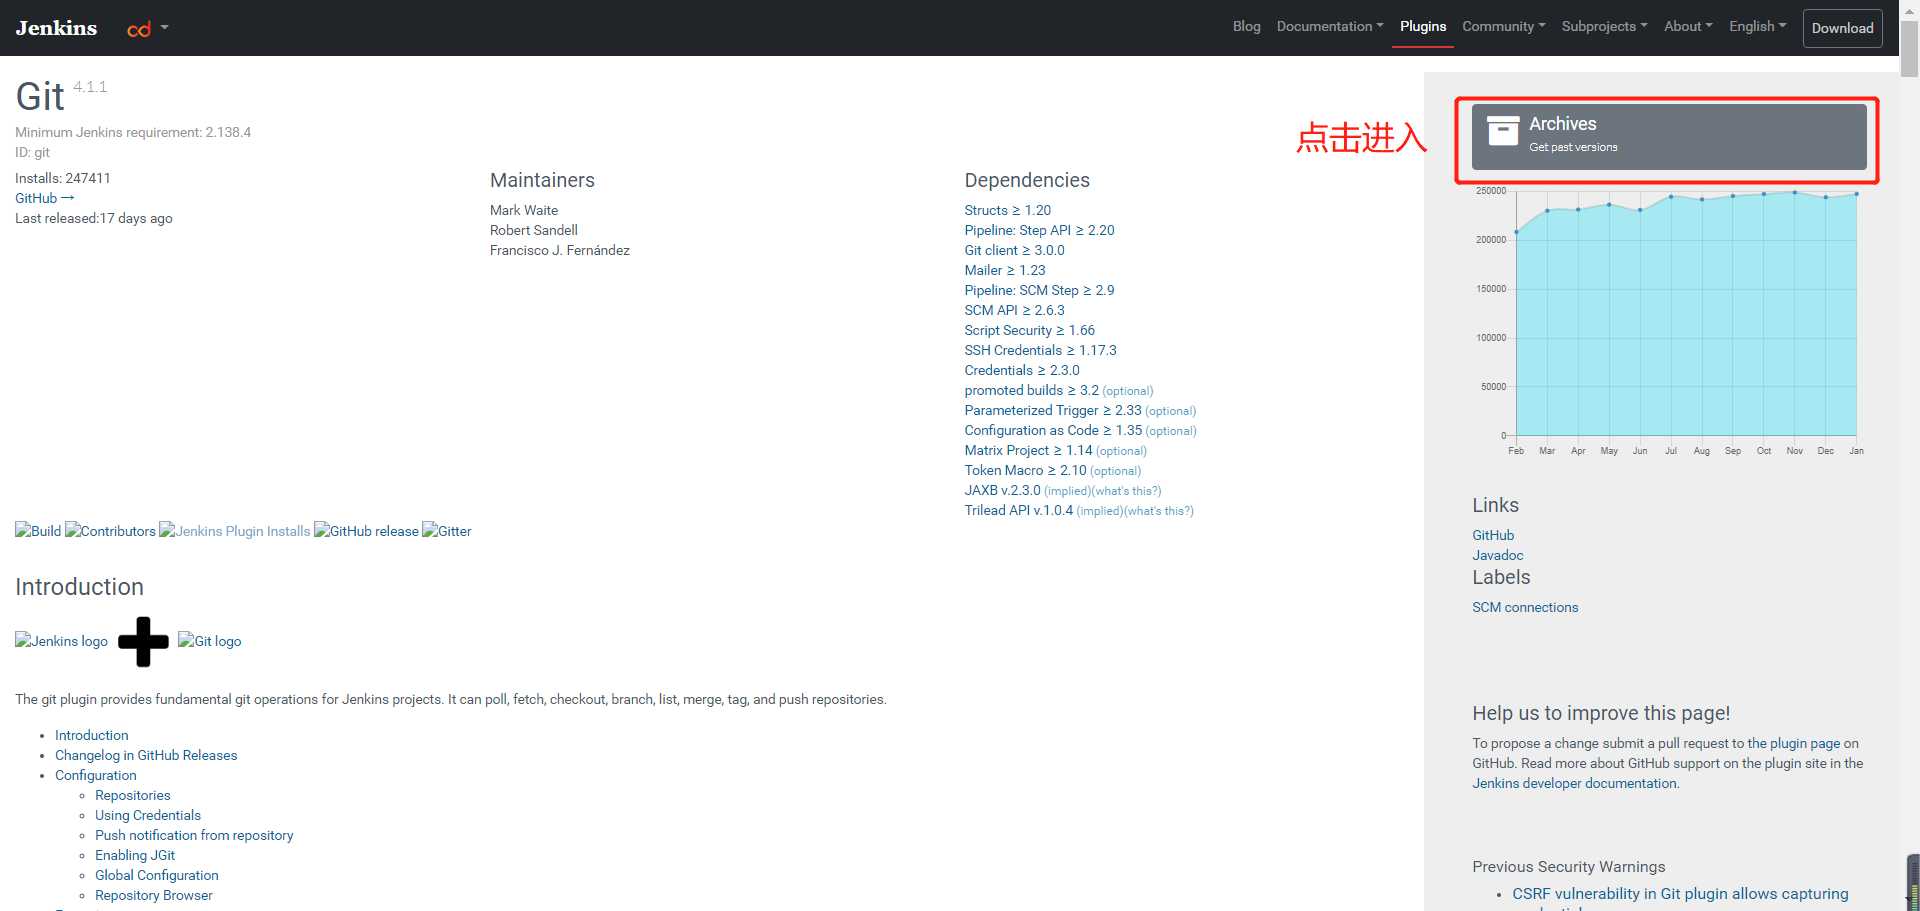Open JAXB v.2.3.0 dependency link
The height and width of the screenshot is (911, 1920).
point(1002,490)
